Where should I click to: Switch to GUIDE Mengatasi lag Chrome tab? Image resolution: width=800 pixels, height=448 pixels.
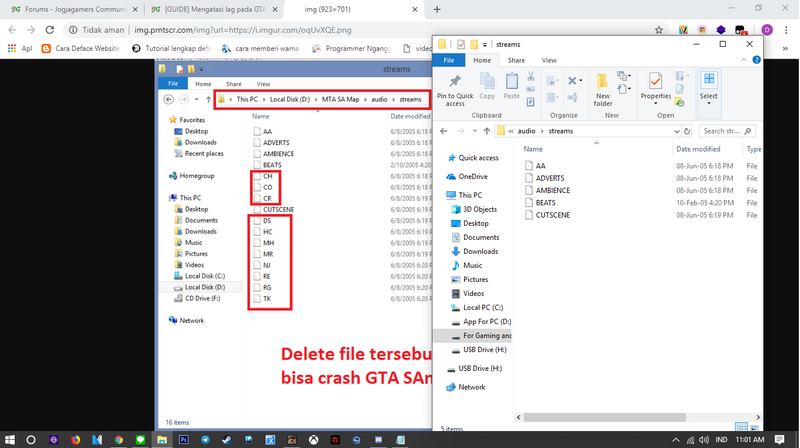coord(215,9)
